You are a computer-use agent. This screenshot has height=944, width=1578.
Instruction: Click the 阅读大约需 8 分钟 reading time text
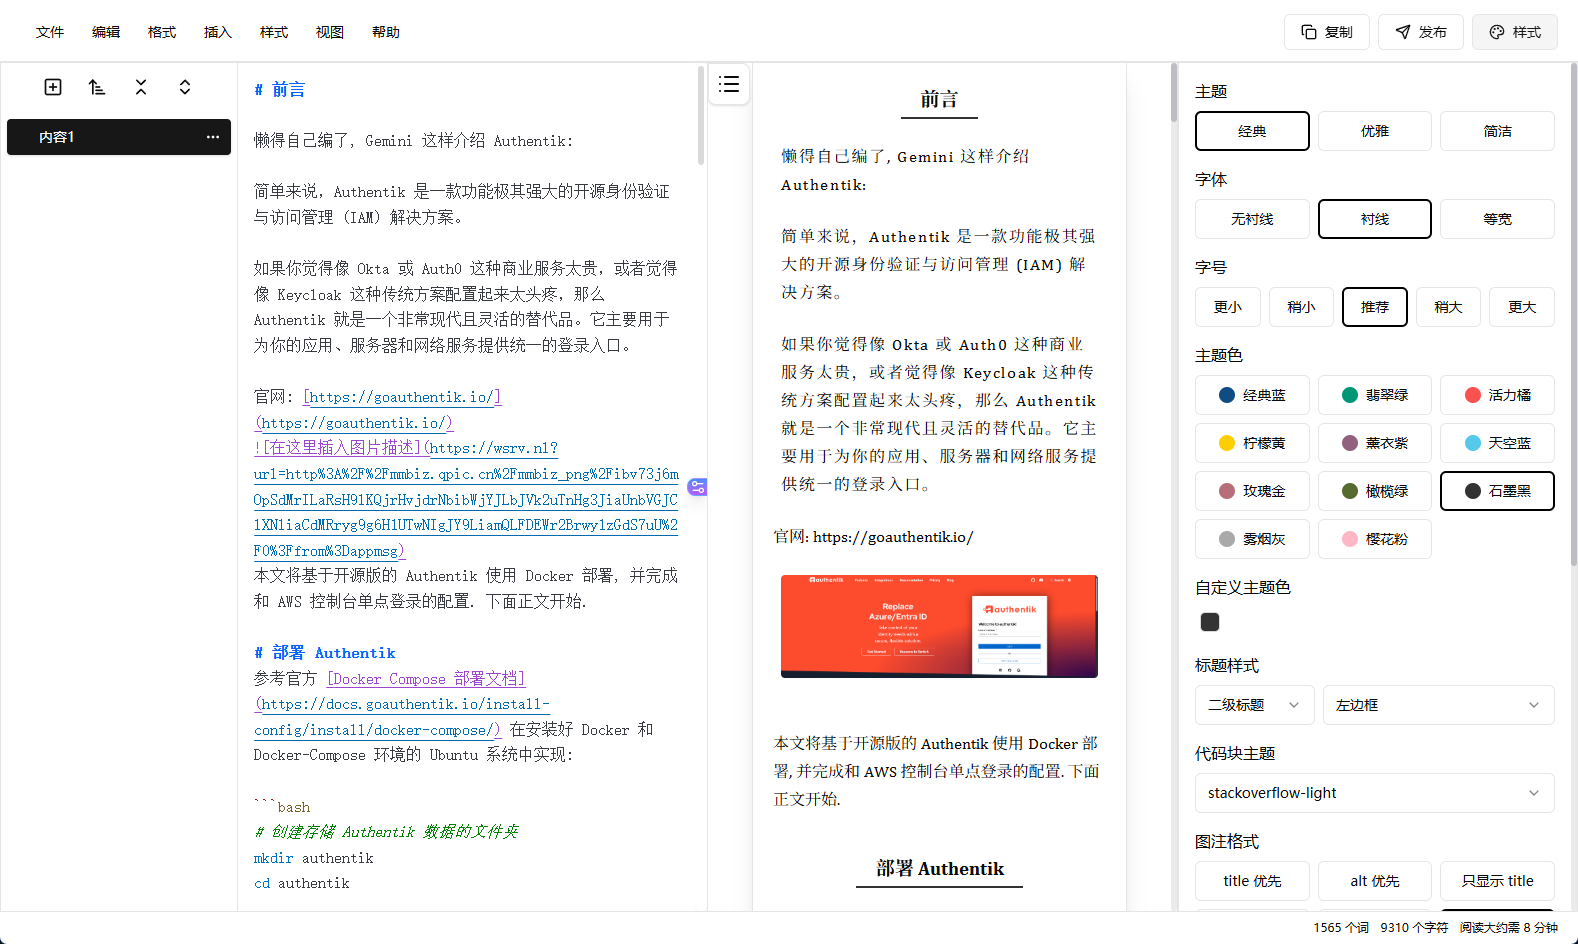coord(1508,928)
